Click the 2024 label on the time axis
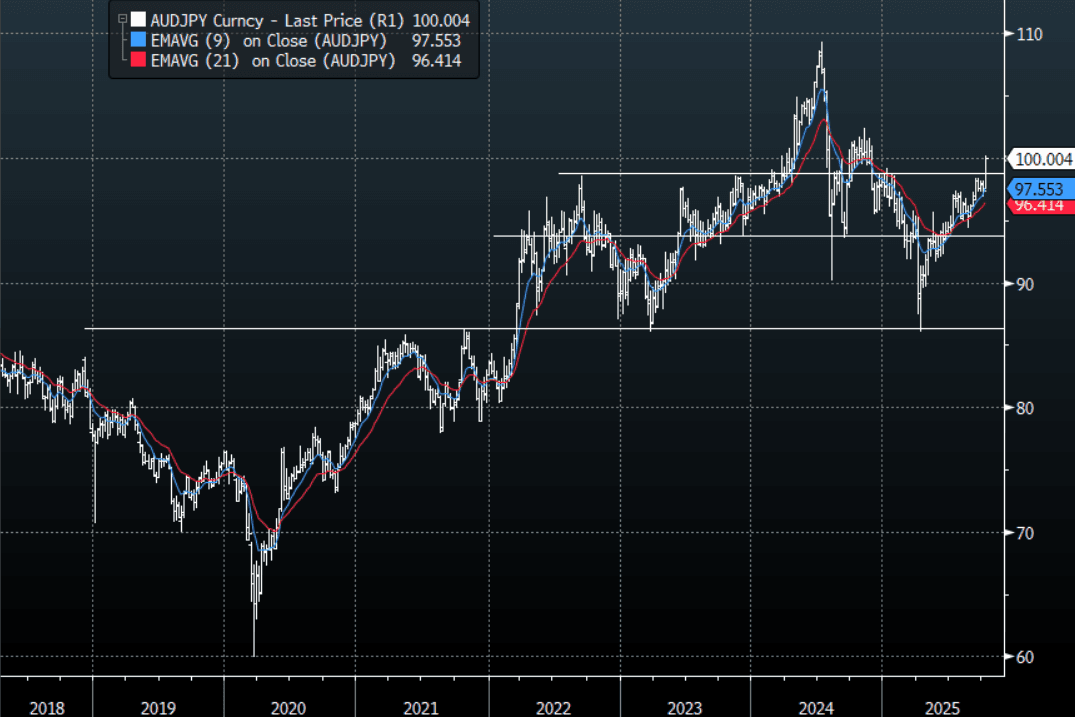The image size is (1075, 717). click(816, 707)
